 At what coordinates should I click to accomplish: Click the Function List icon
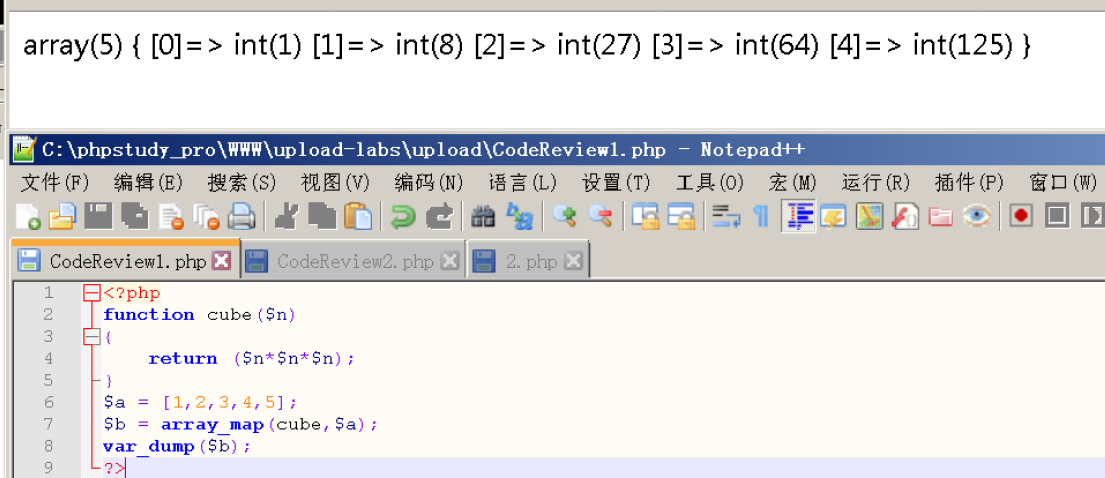(x=905, y=216)
